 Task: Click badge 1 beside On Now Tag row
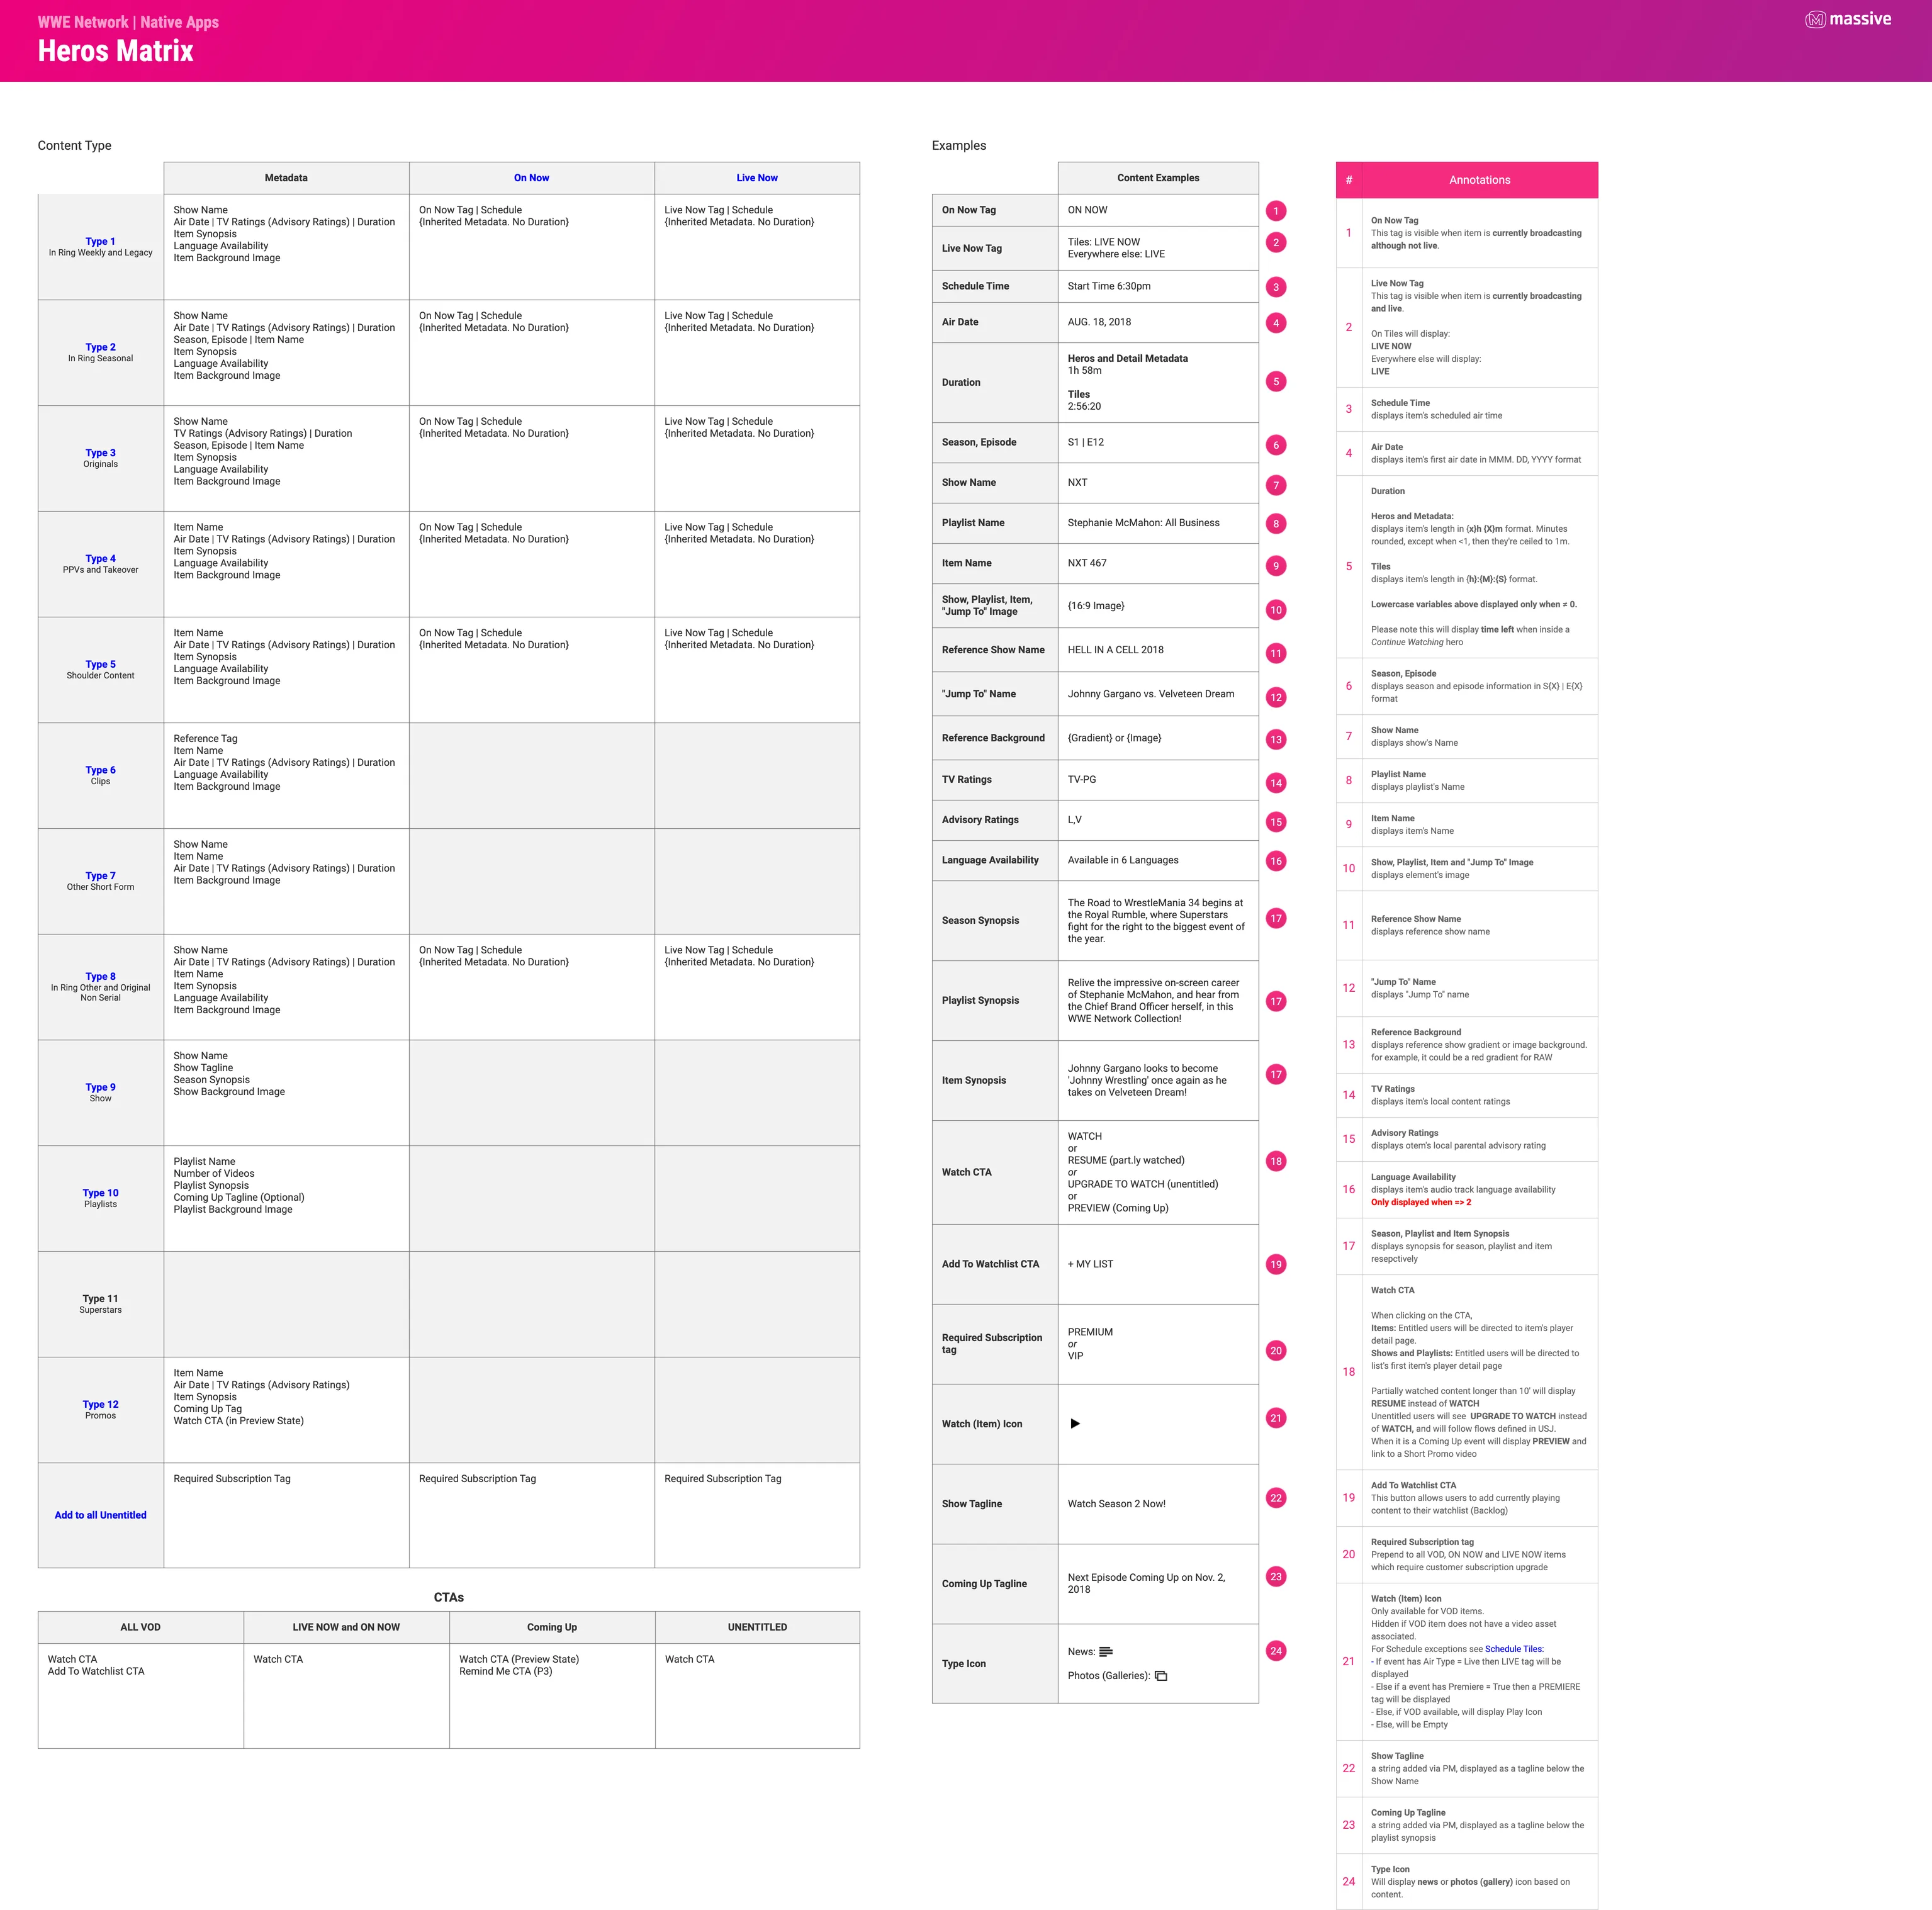(x=1276, y=211)
